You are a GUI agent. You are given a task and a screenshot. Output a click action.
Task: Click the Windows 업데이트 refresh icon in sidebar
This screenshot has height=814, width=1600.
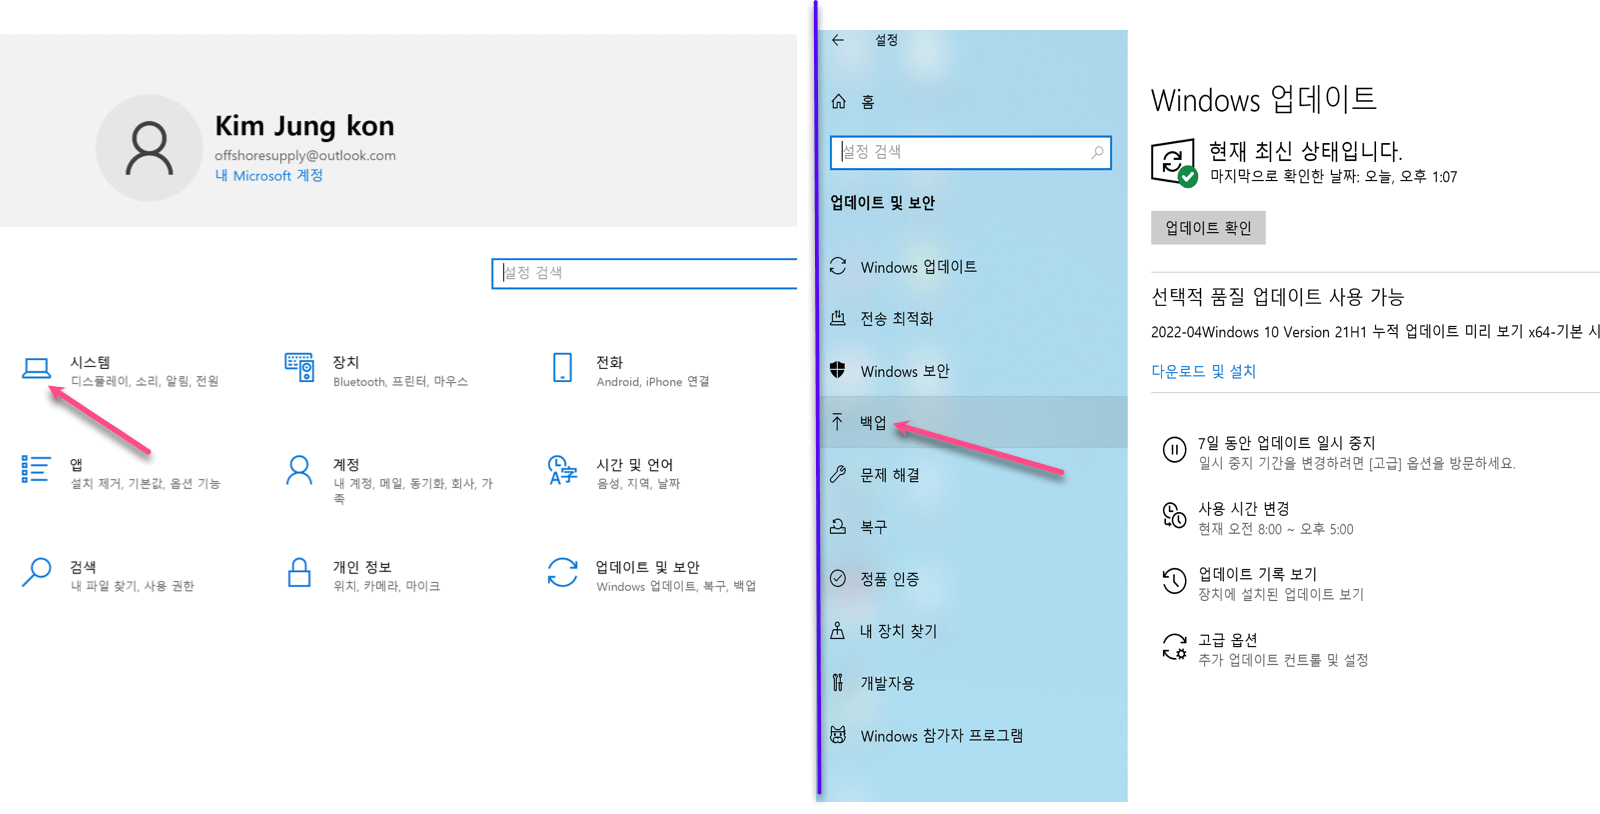(838, 266)
